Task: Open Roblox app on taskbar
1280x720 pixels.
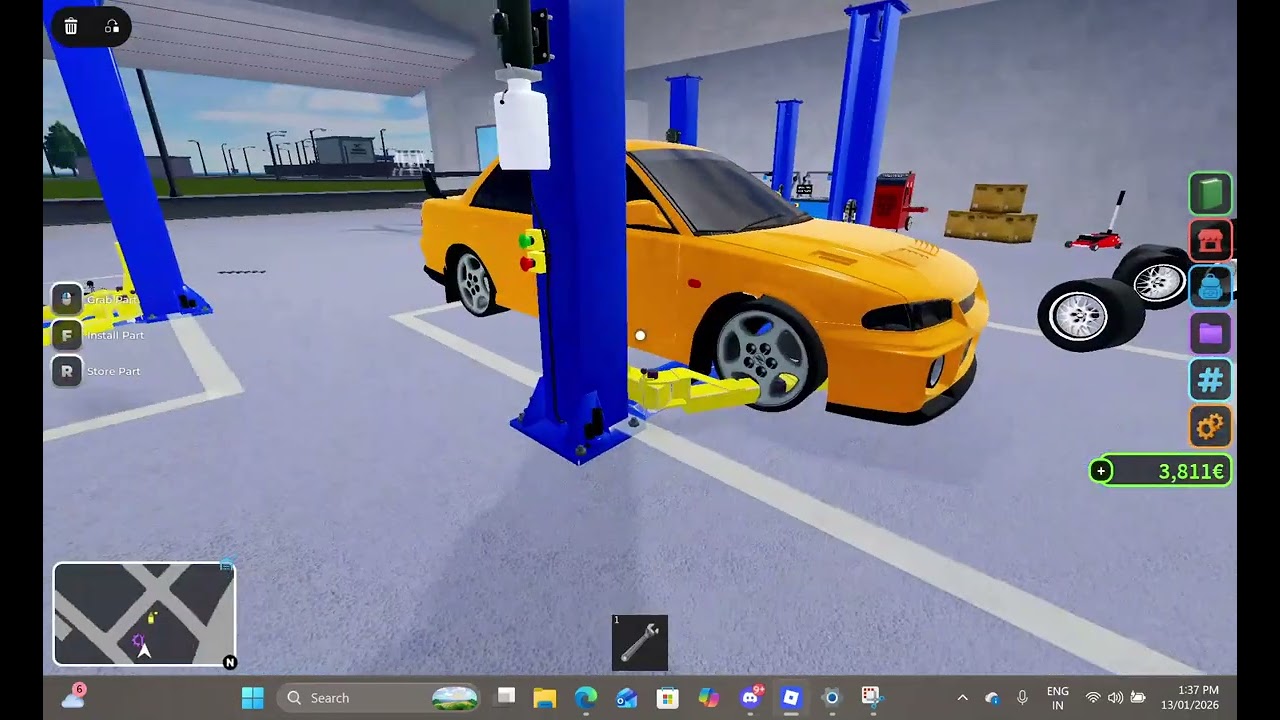Action: [791, 698]
